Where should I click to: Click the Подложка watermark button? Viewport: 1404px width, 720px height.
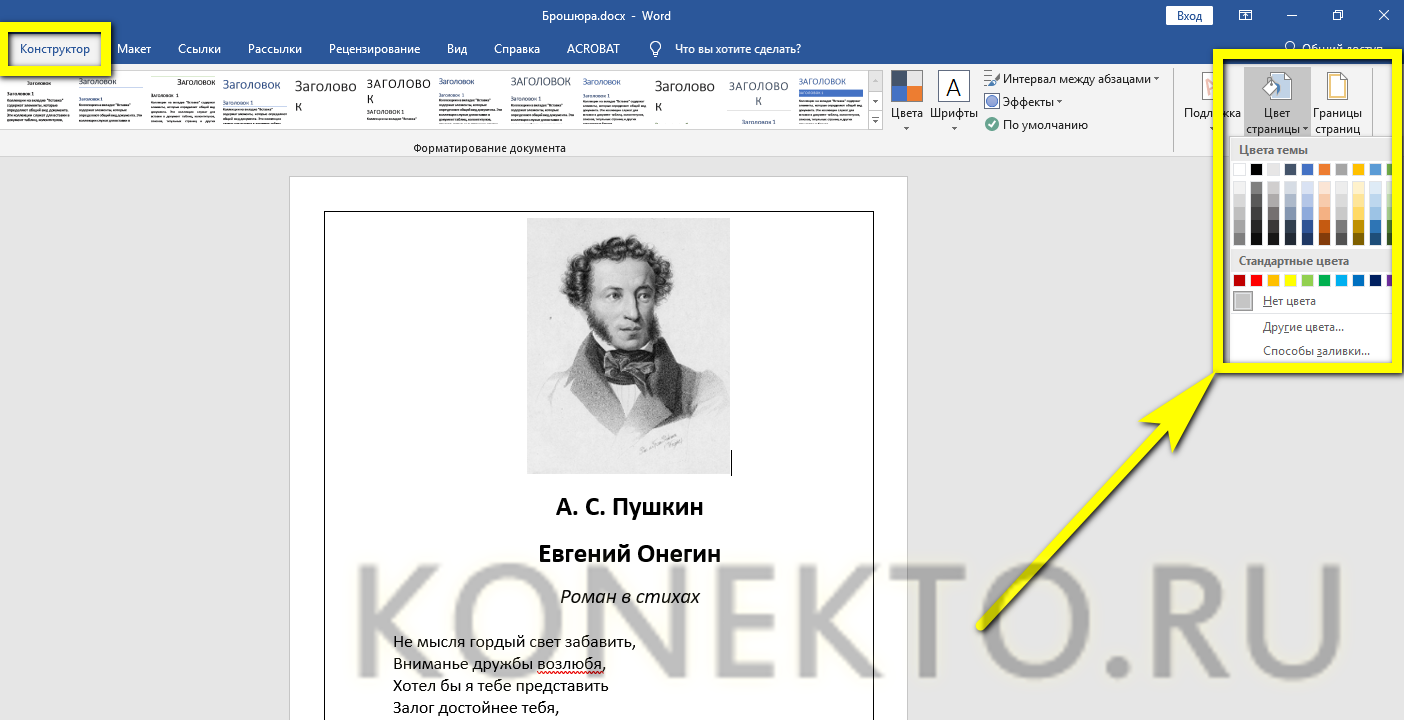[x=1211, y=100]
